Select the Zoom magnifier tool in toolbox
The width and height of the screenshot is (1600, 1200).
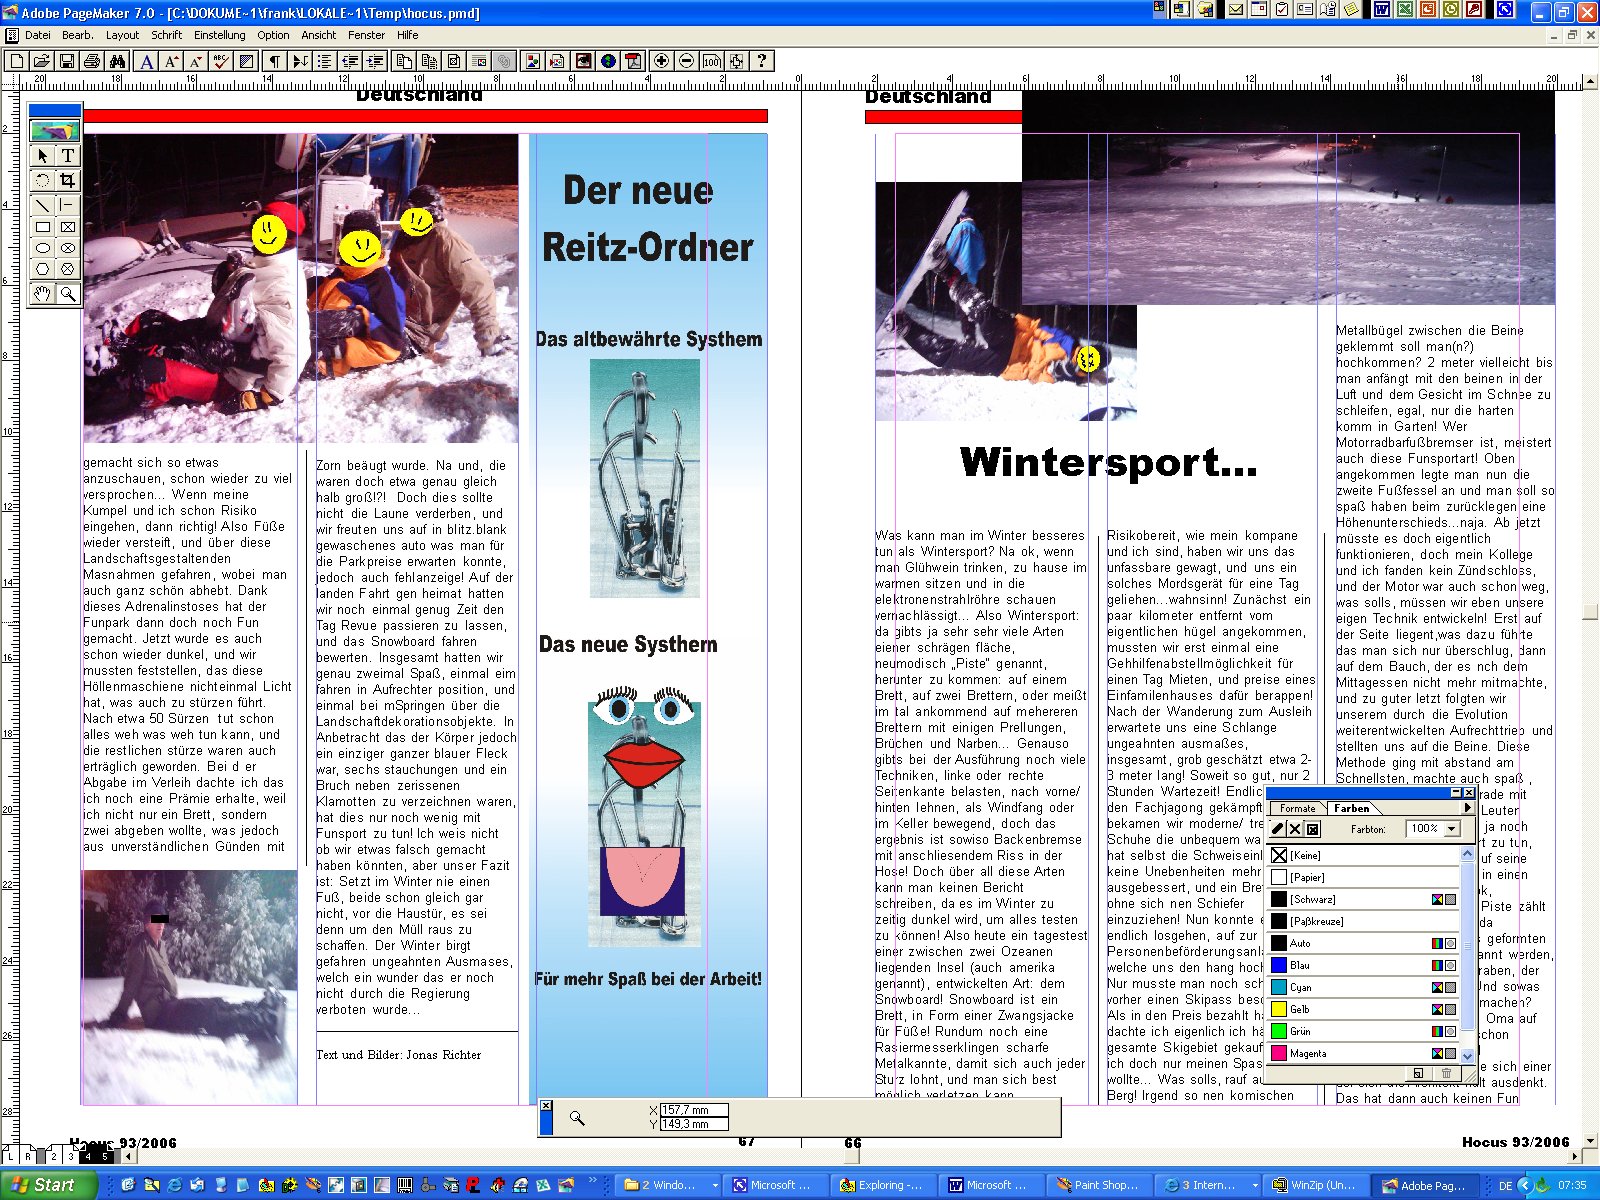coord(67,293)
